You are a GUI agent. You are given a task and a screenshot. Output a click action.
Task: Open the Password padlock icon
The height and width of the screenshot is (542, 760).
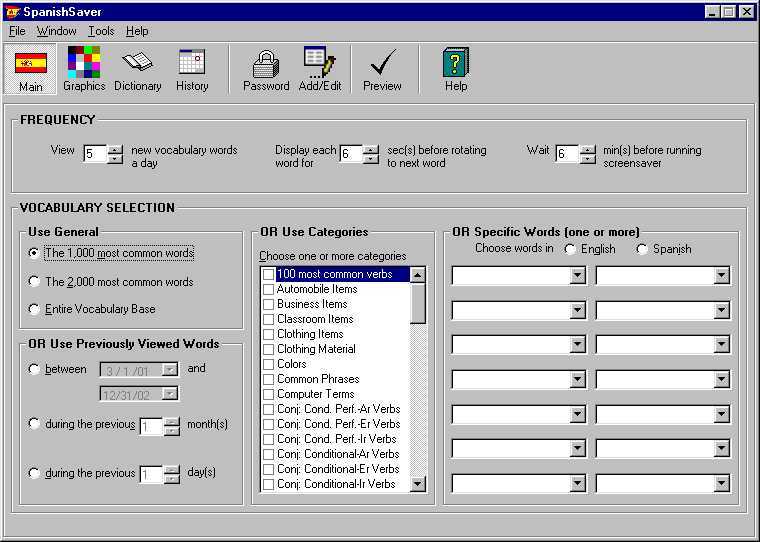(266, 69)
